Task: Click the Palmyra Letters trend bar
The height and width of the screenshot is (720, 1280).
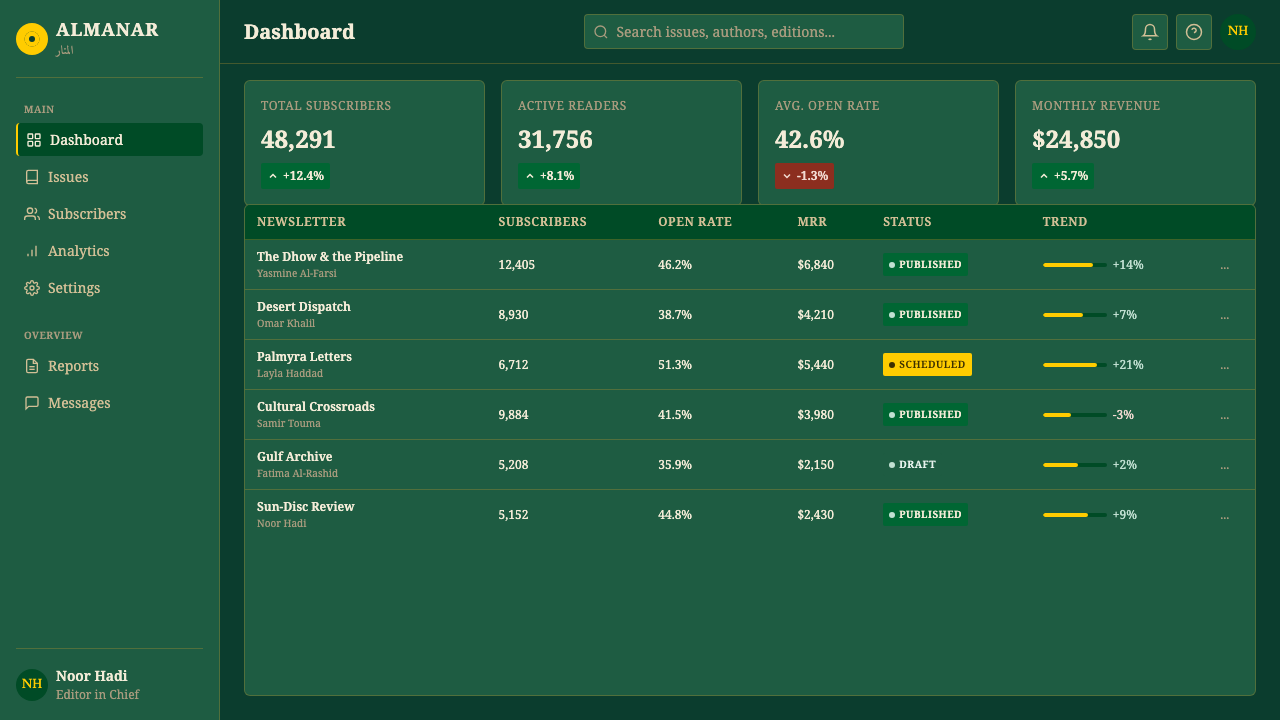Action: (x=1075, y=365)
